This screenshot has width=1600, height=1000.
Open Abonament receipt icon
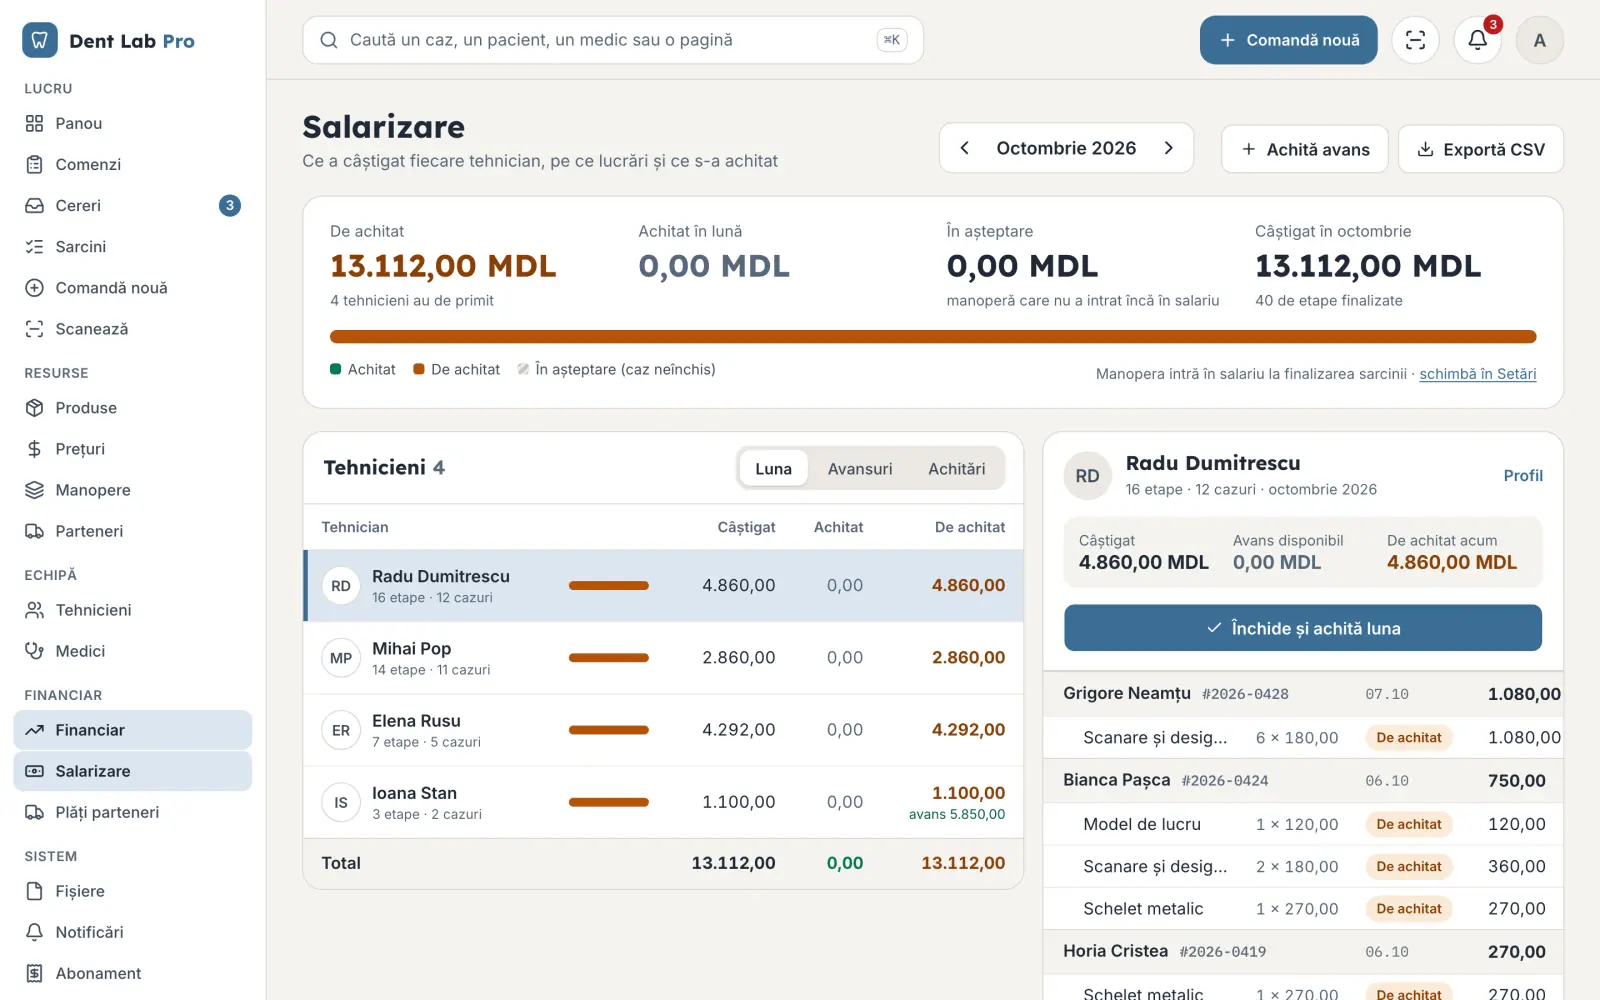tap(34, 973)
